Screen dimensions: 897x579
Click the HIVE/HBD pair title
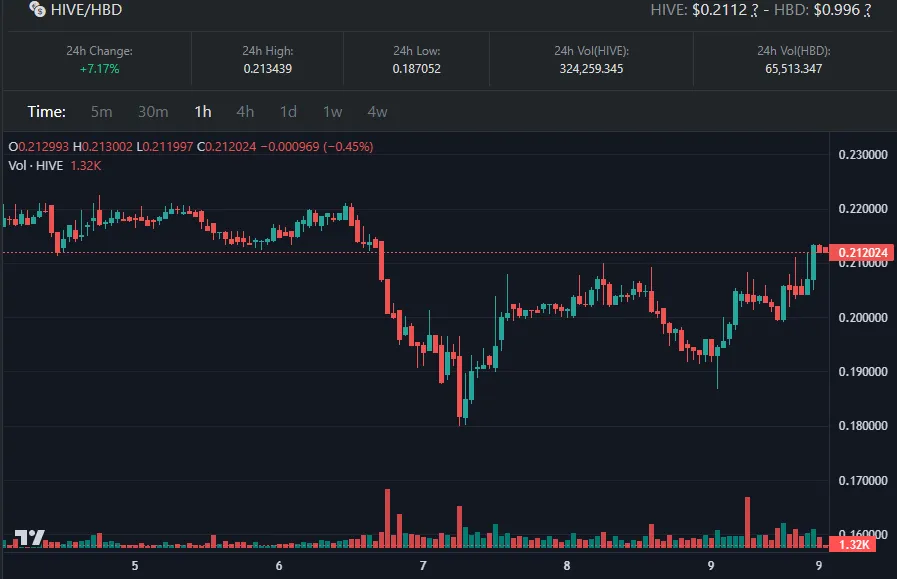click(x=86, y=10)
